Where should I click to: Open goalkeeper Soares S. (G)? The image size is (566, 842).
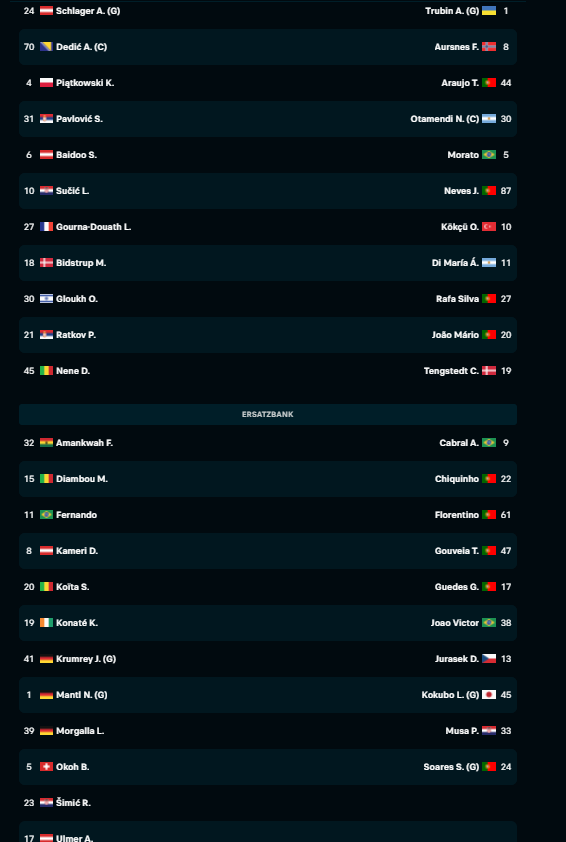tap(451, 766)
